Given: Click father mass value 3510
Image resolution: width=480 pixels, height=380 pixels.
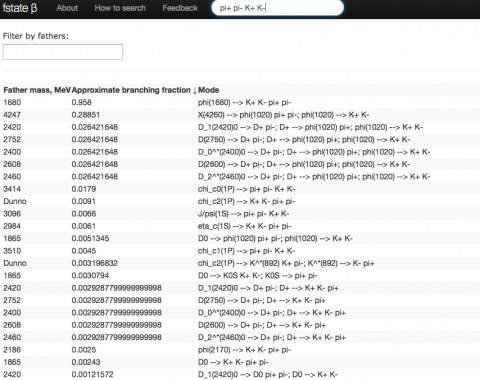Looking at the screenshot, I should 12,251.
